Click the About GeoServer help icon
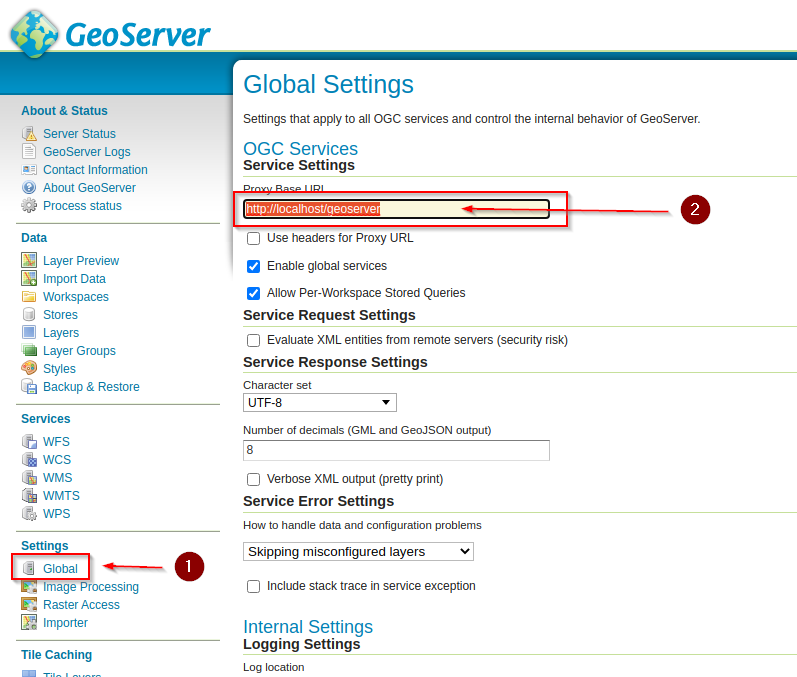 click(29, 188)
